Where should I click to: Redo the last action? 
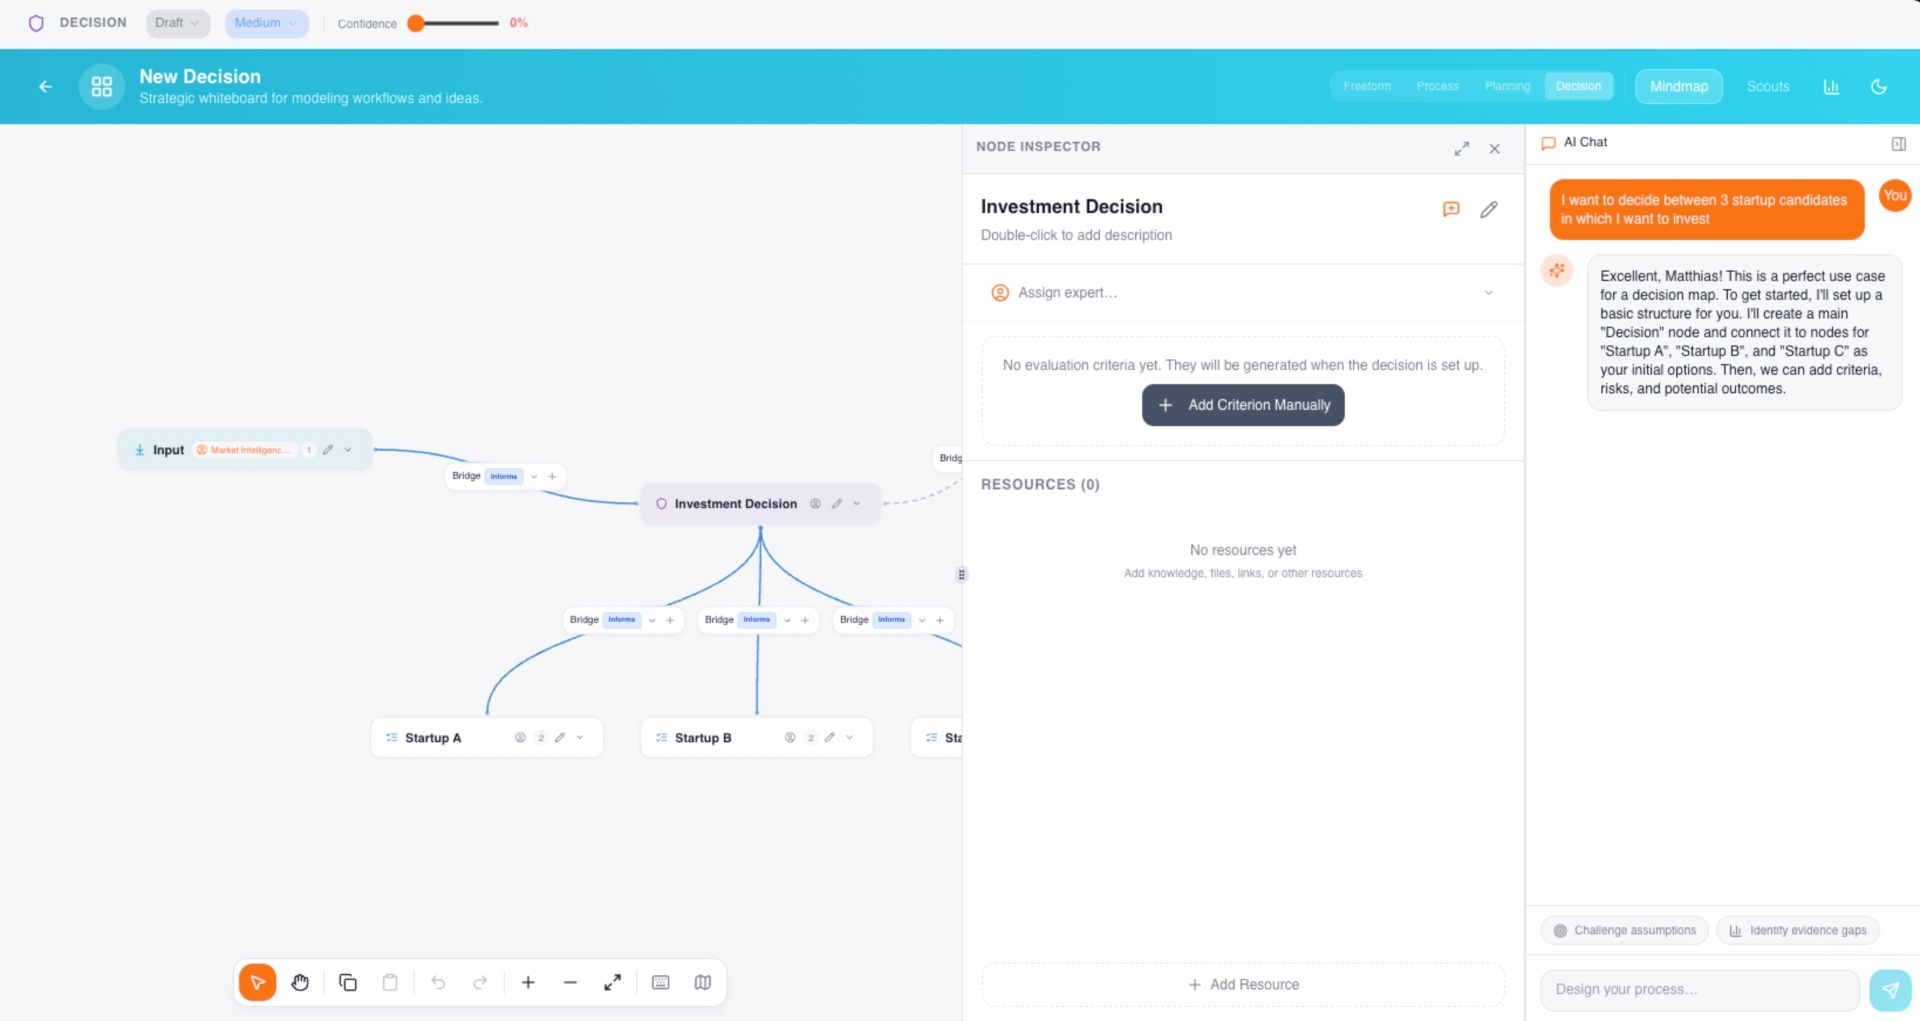480,982
